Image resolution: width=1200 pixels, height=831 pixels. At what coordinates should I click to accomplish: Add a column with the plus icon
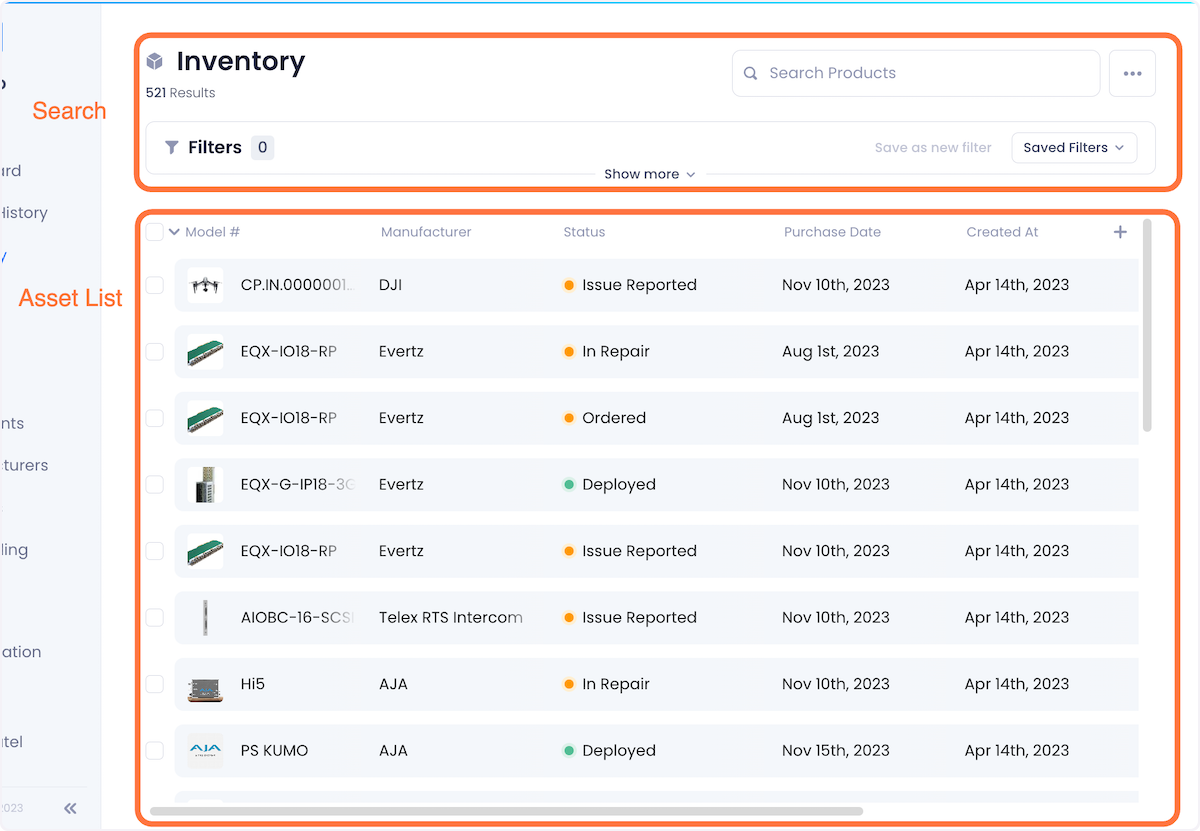(1120, 232)
